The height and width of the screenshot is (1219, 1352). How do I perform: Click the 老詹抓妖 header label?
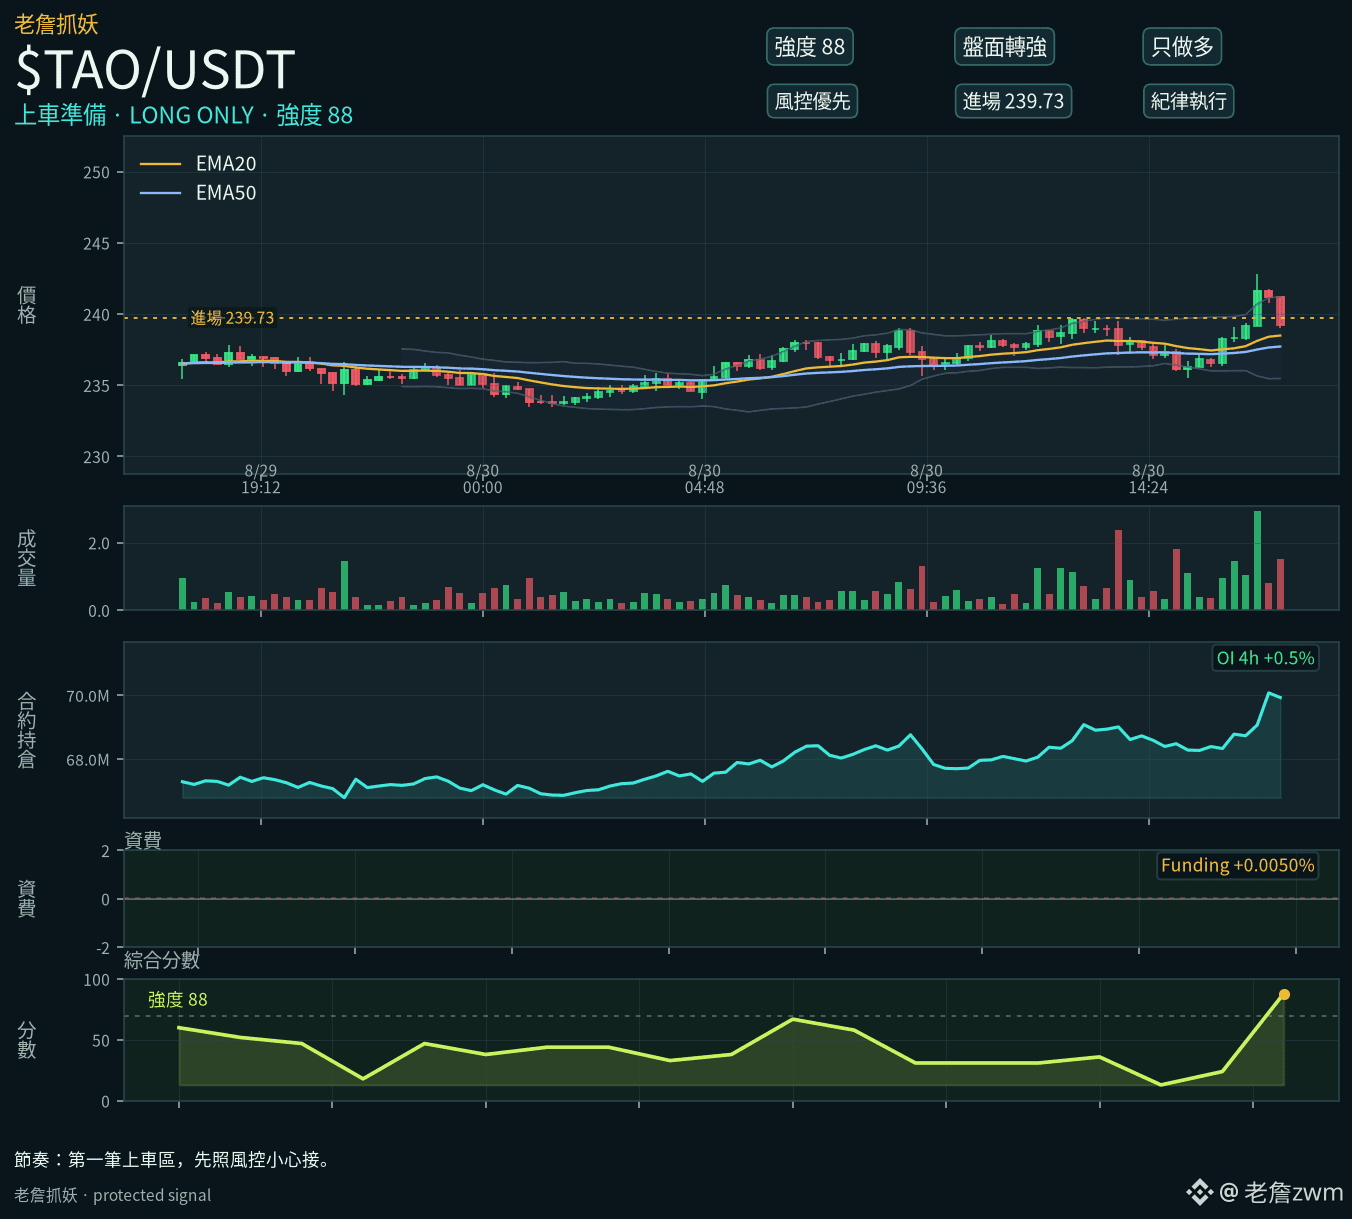click(56, 23)
